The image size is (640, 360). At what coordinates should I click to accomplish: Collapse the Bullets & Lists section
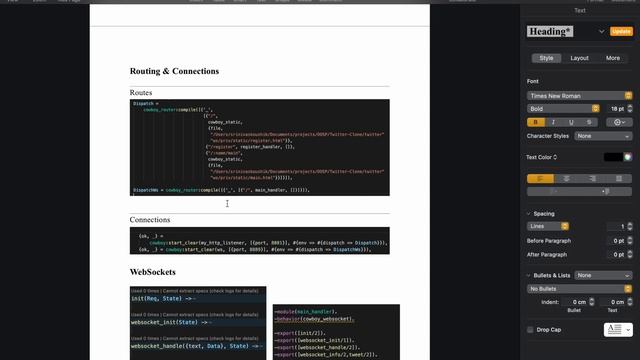(x=529, y=276)
